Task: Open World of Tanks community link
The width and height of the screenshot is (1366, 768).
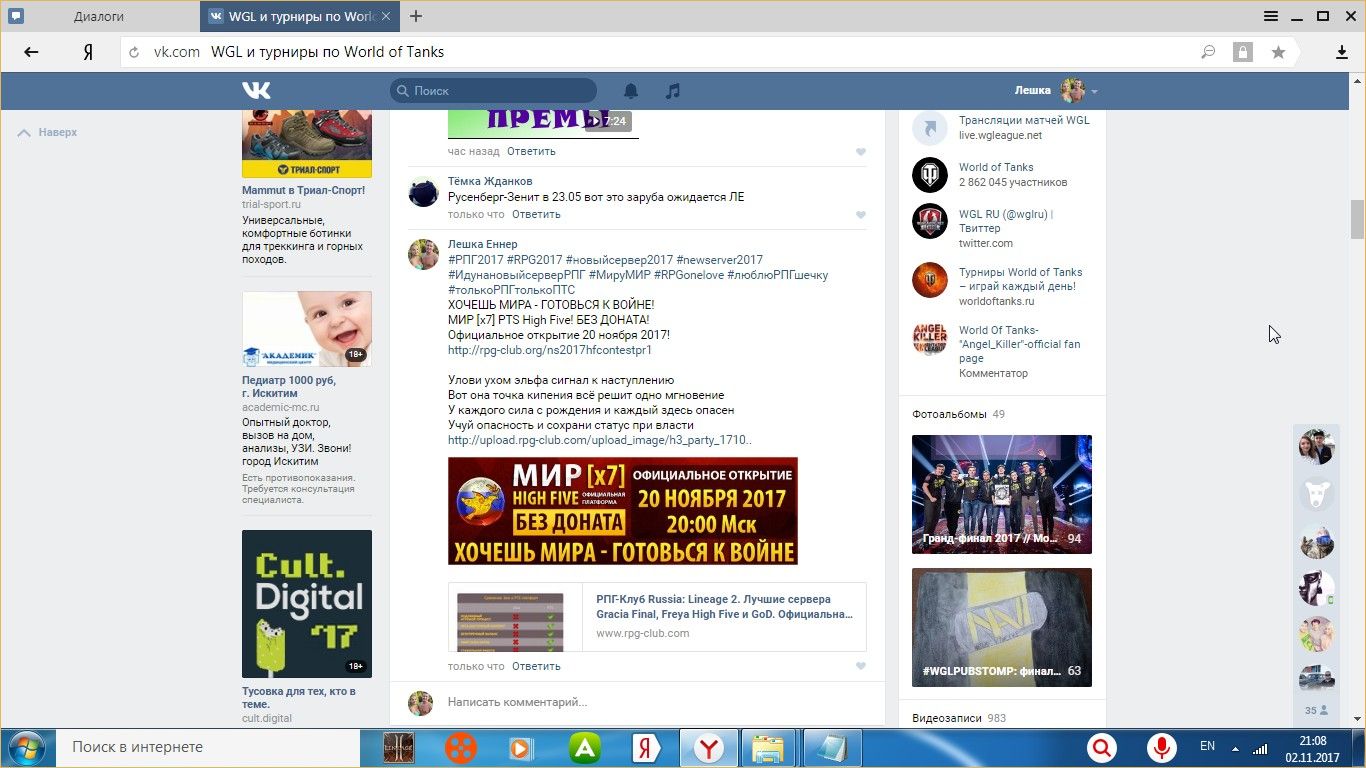Action: [996, 167]
